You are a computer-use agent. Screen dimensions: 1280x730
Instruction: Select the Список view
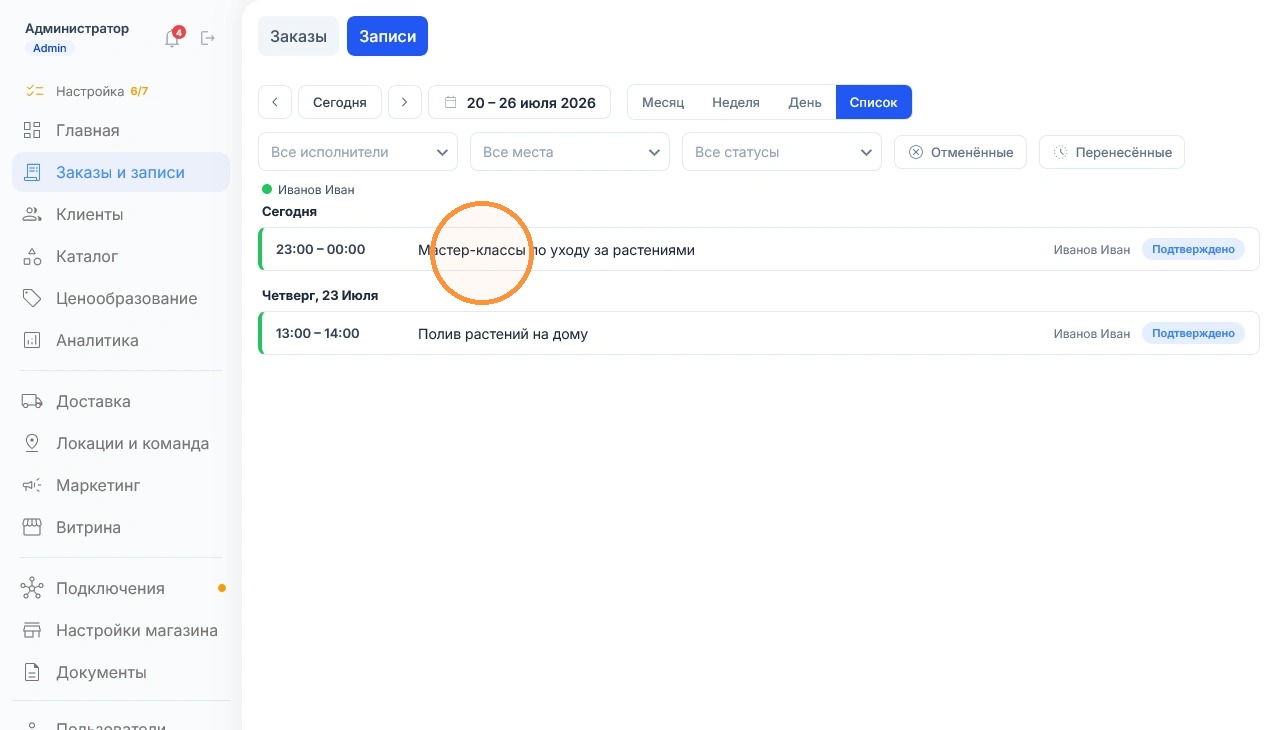pyautogui.click(x=874, y=102)
